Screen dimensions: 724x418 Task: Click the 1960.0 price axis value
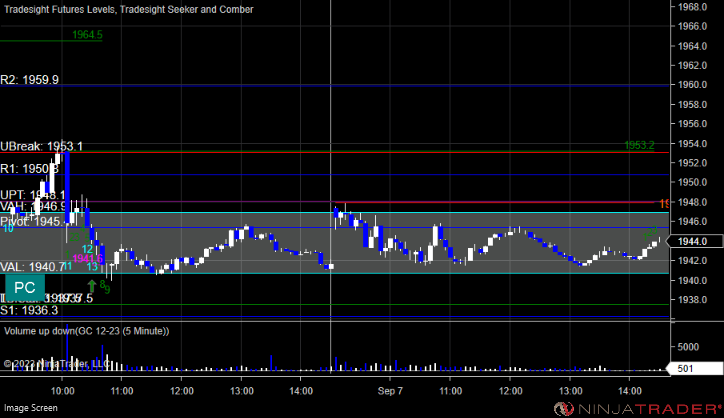tap(692, 85)
